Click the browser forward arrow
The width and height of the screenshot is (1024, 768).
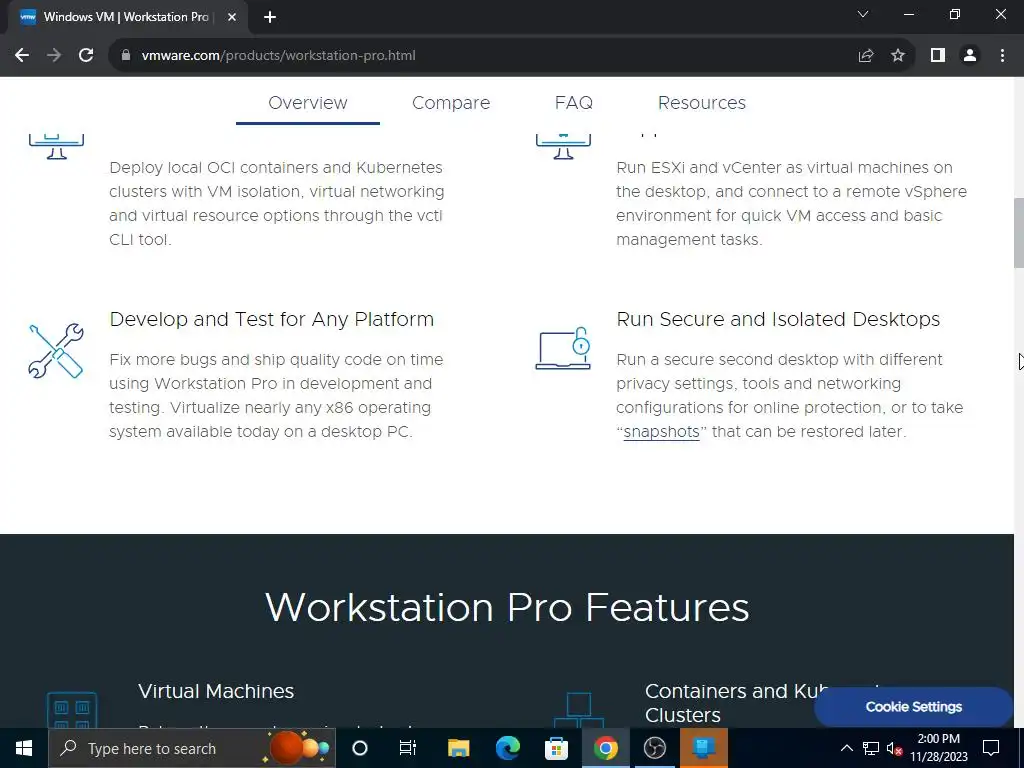click(54, 56)
